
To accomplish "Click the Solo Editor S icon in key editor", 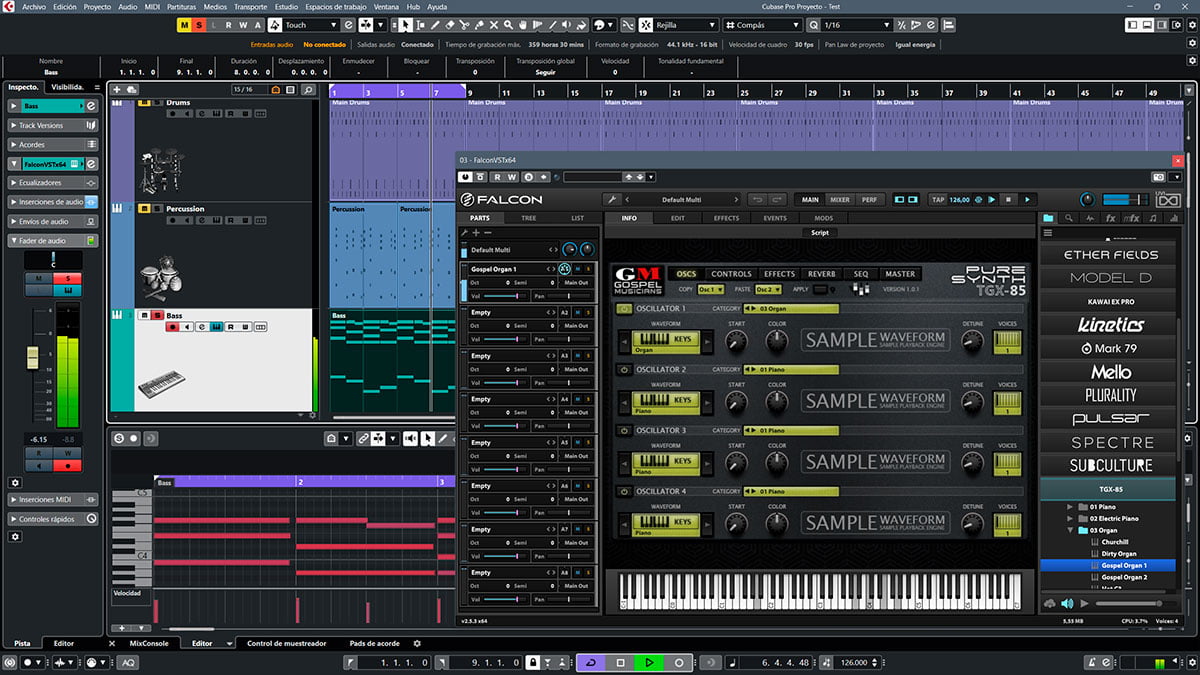I will [x=119, y=438].
